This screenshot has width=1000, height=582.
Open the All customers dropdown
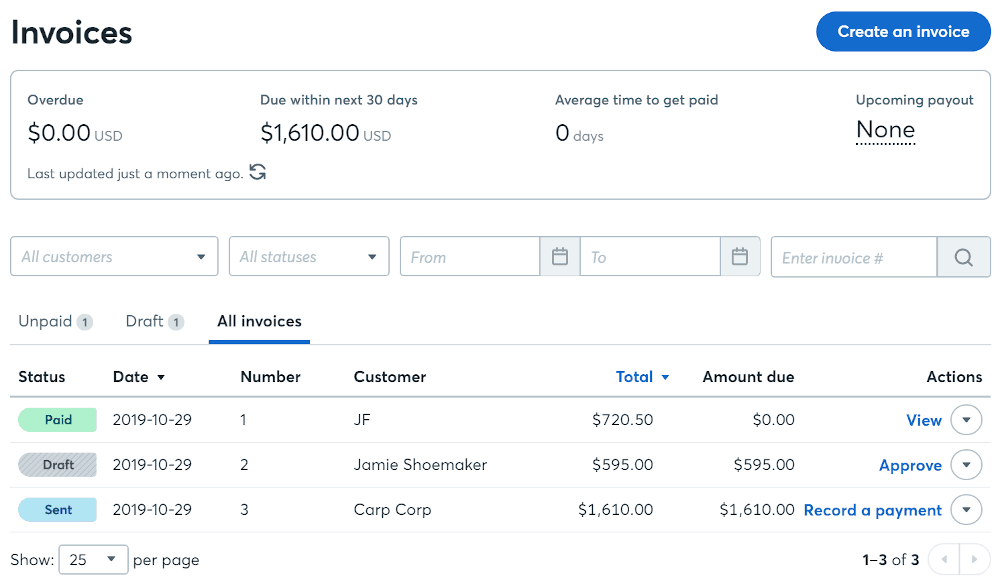point(114,257)
